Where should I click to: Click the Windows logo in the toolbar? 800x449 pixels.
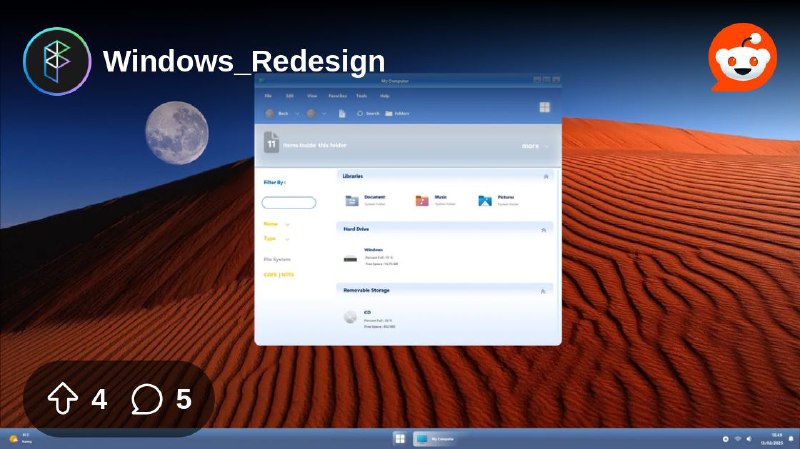pyautogui.click(x=544, y=107)
